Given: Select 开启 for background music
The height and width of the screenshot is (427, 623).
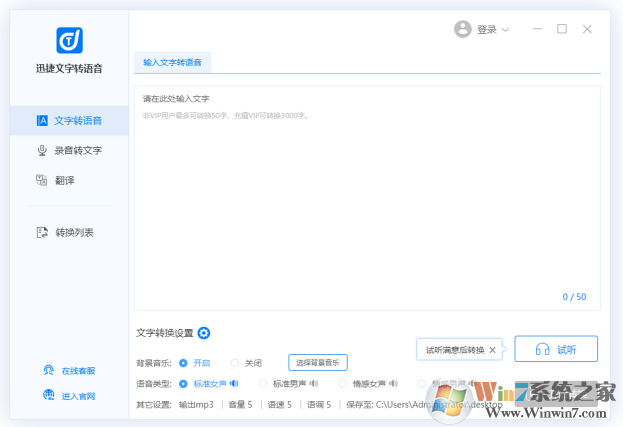Looking at the screenshot, I should pos(183,363).
